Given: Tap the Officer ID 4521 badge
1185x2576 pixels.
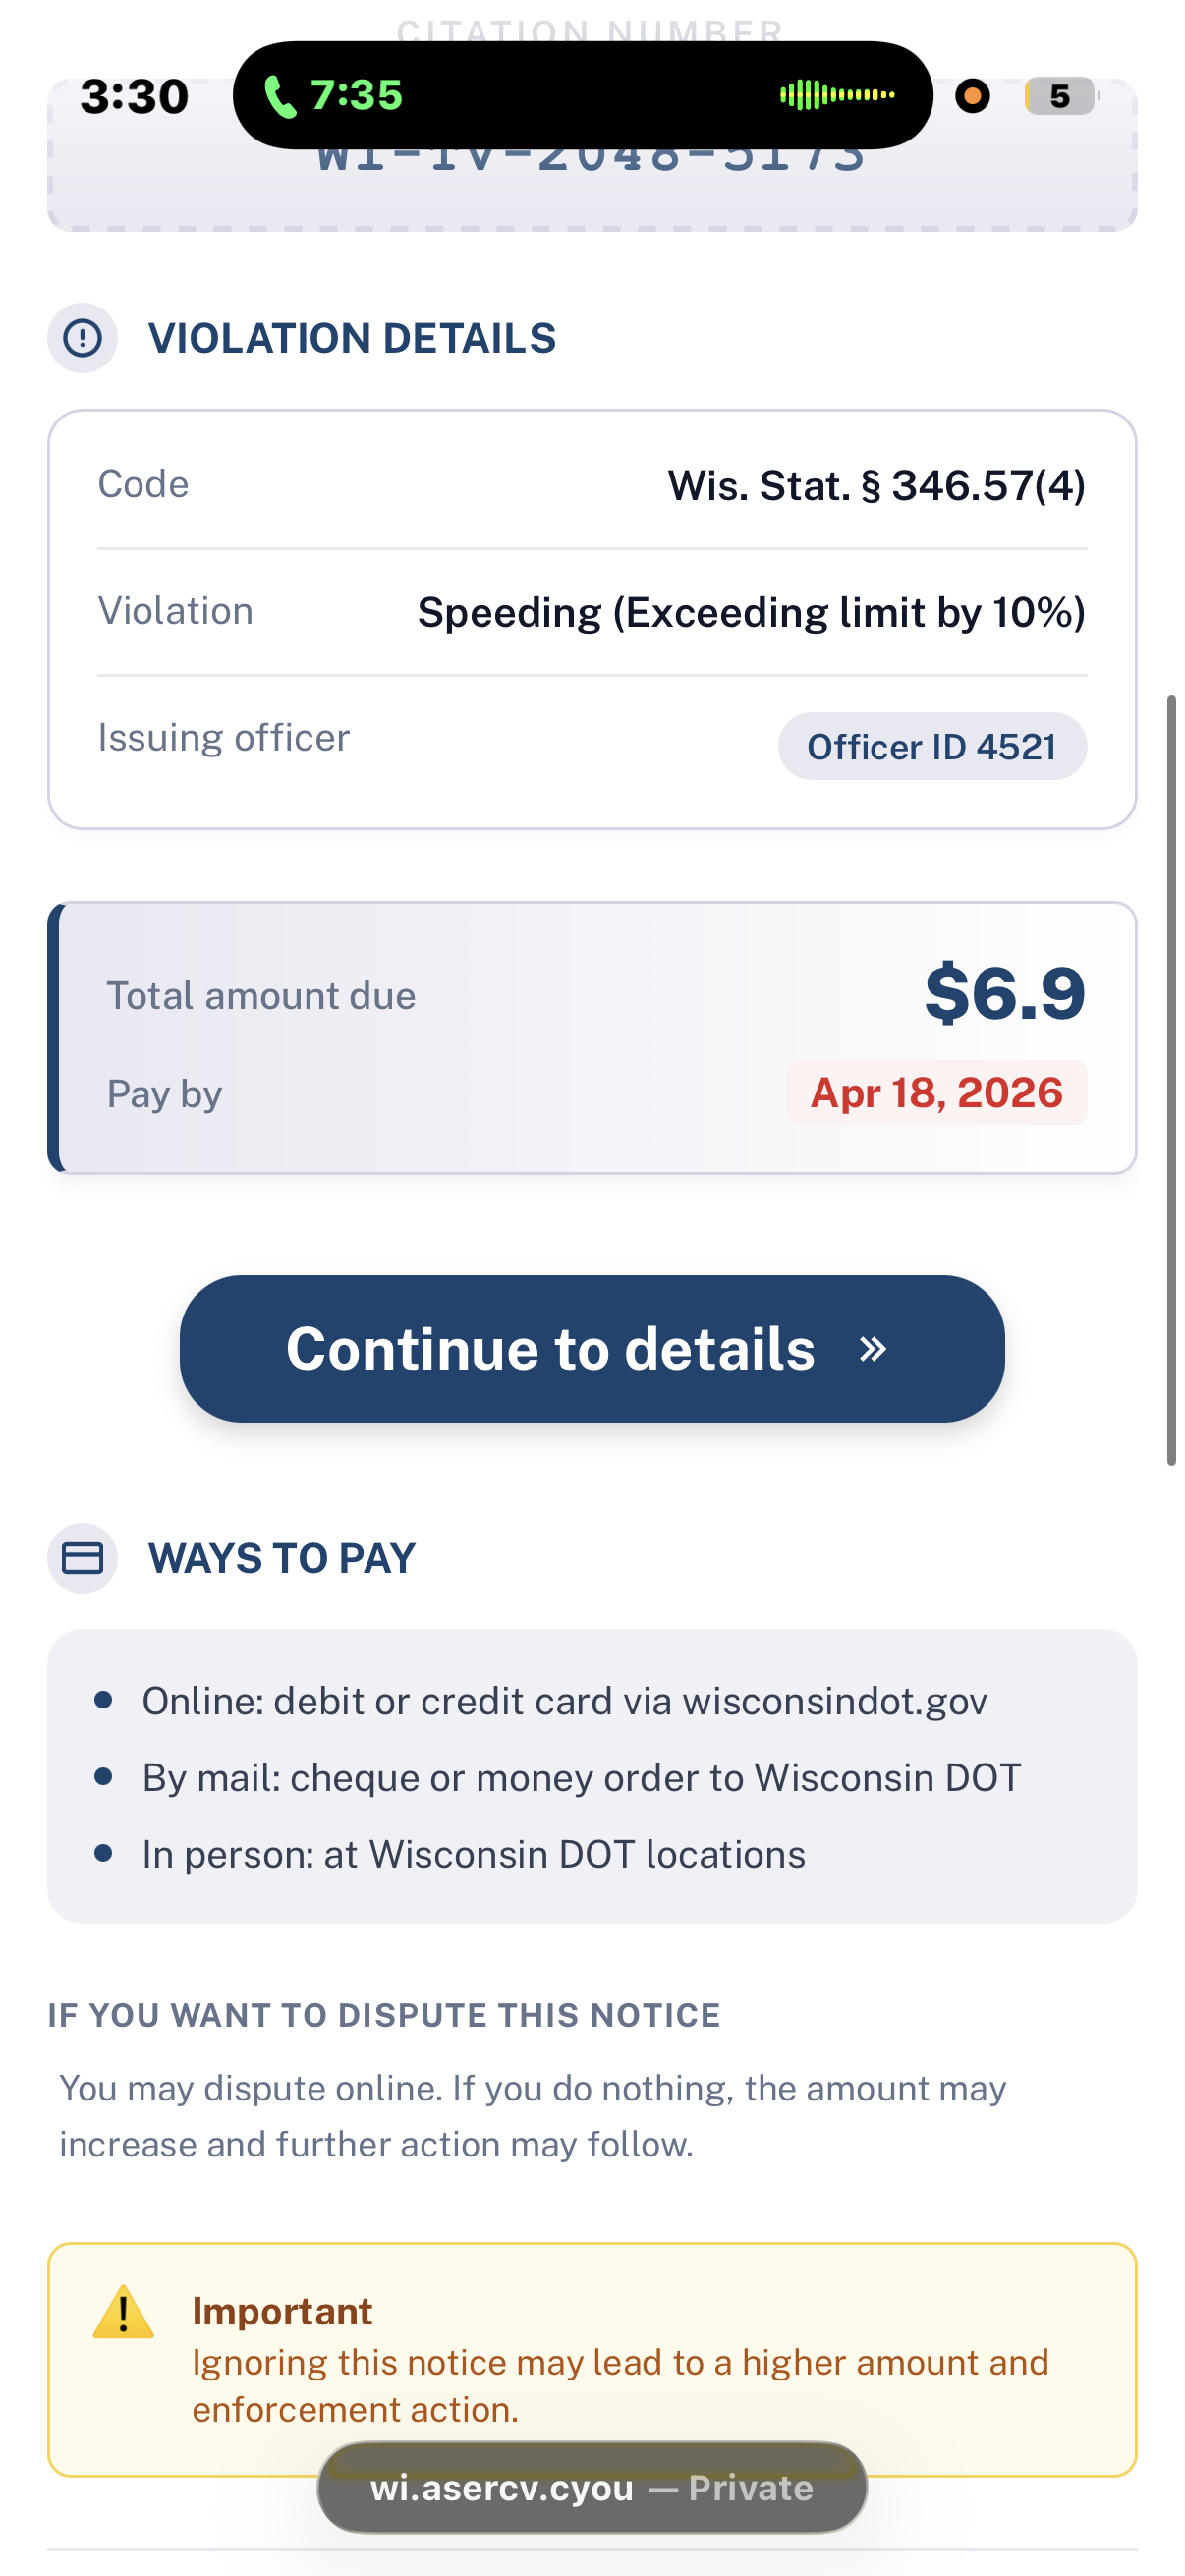Looking at the screenshot, I should click(x=932, y=746).
